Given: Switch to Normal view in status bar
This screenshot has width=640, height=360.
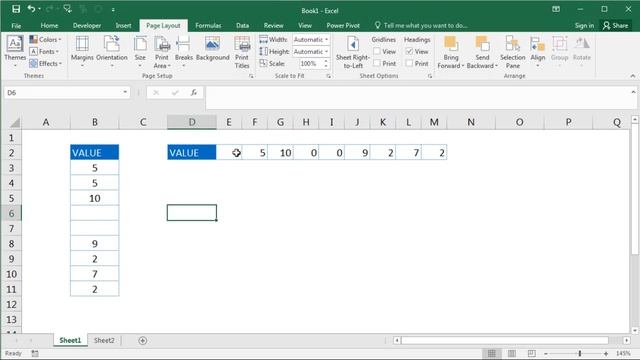Looking at the screenshot, I should [x=491, y=353].
